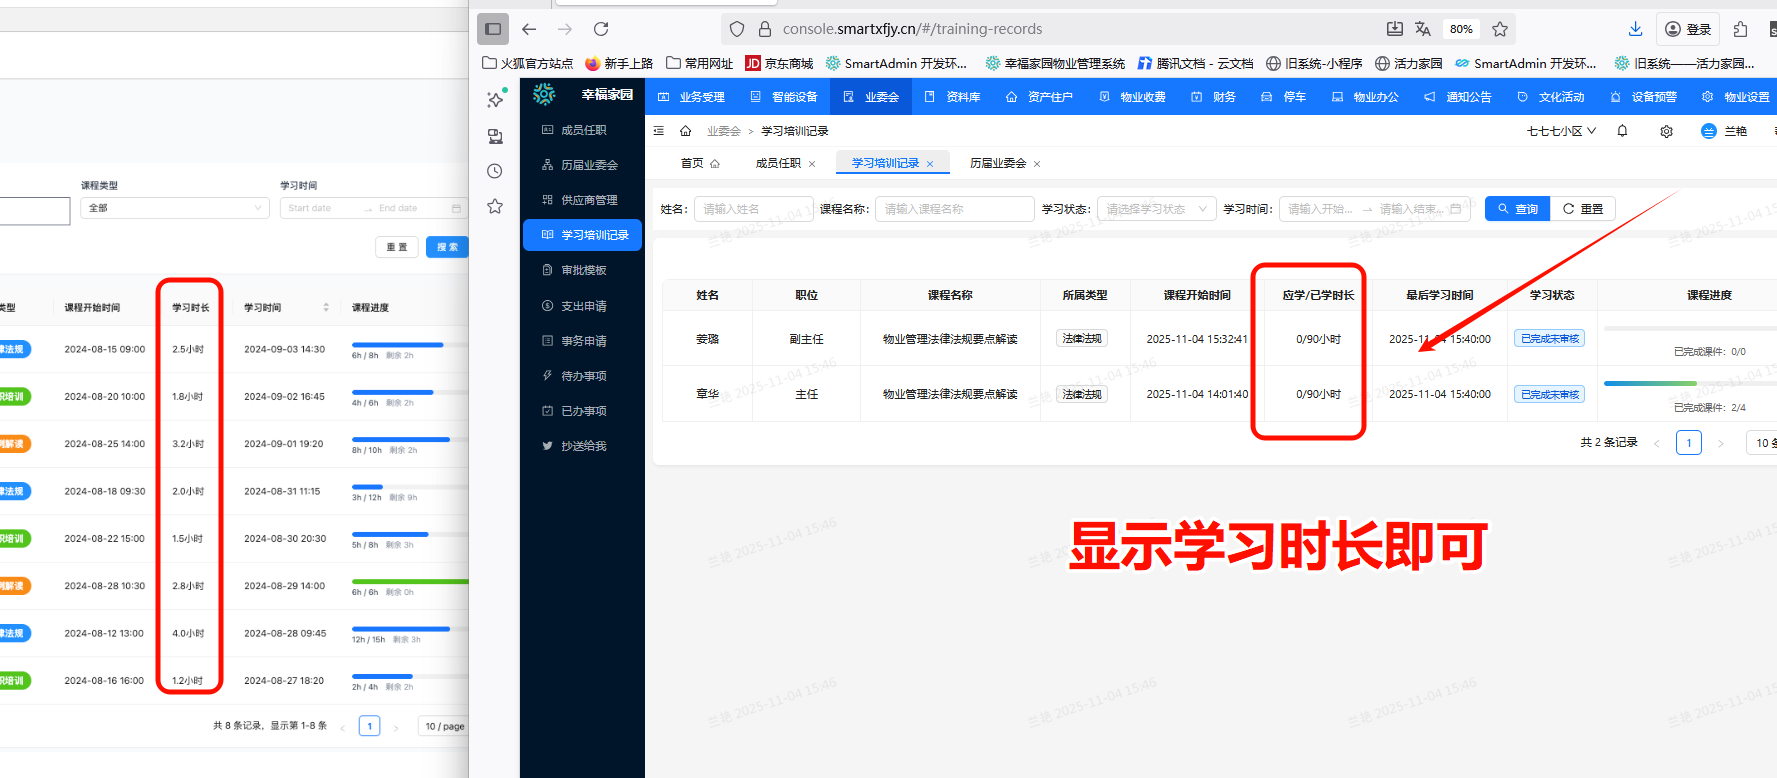Open the 设备预警 top menu
1777x778 pixels.
pyautogui.click(x=1643, y=97)
